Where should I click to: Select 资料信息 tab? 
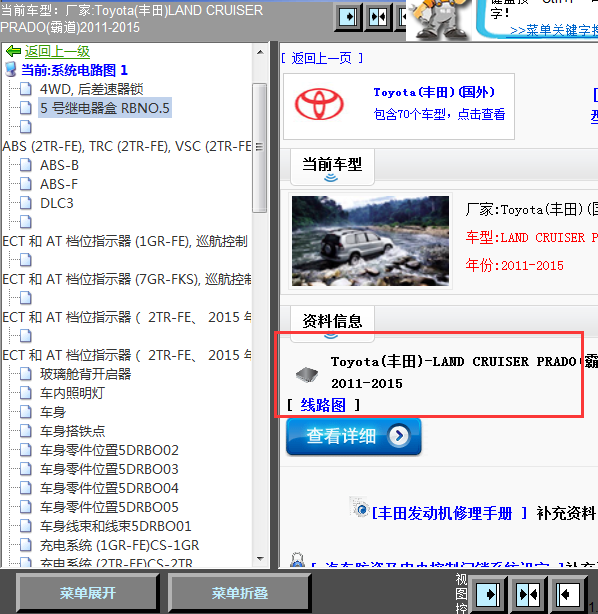point(332,322)
